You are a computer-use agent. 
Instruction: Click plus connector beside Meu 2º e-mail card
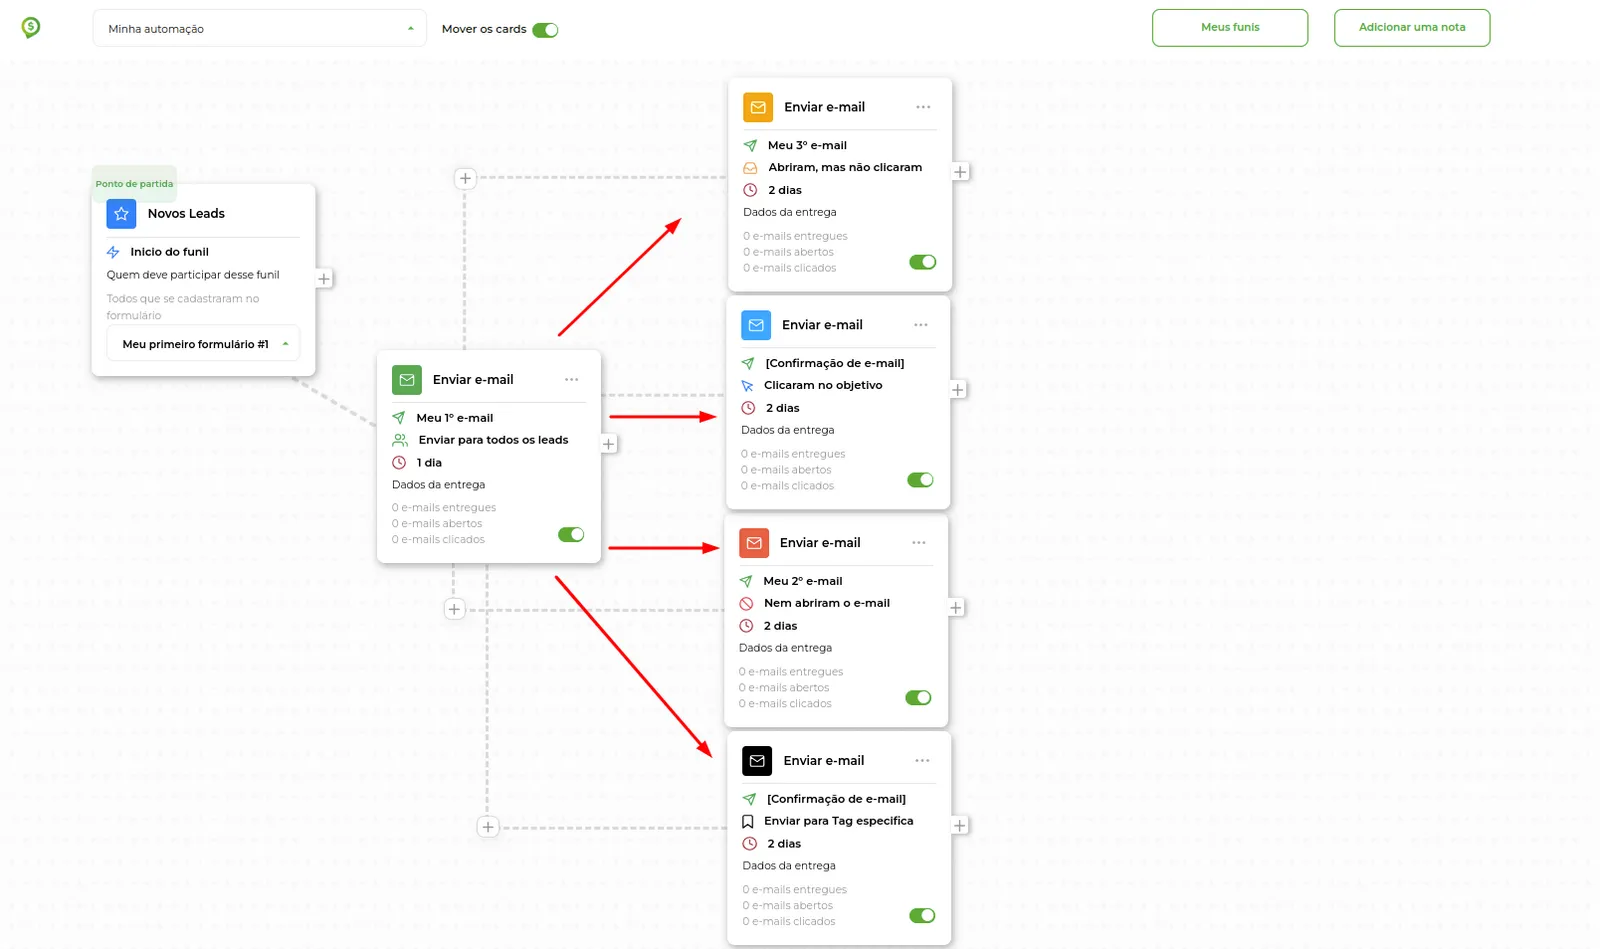[x=956, y=608]
